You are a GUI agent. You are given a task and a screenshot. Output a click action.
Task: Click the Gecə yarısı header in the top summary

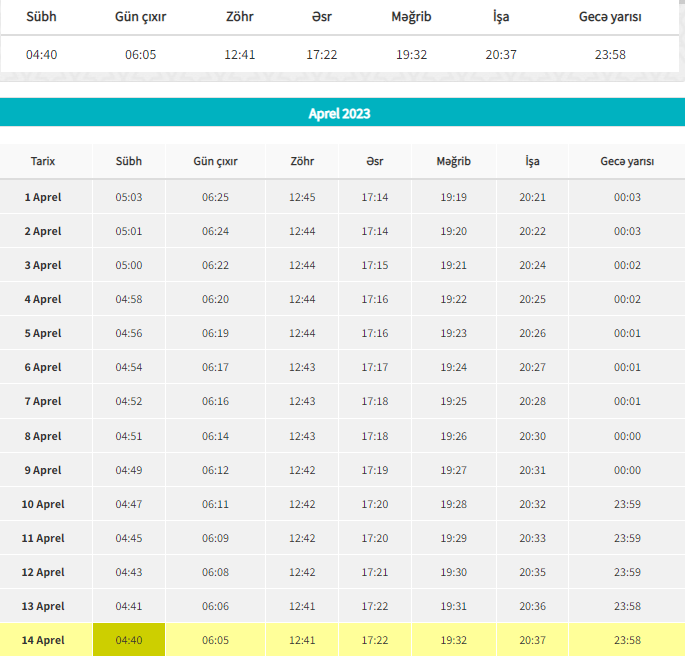[610, 17]
